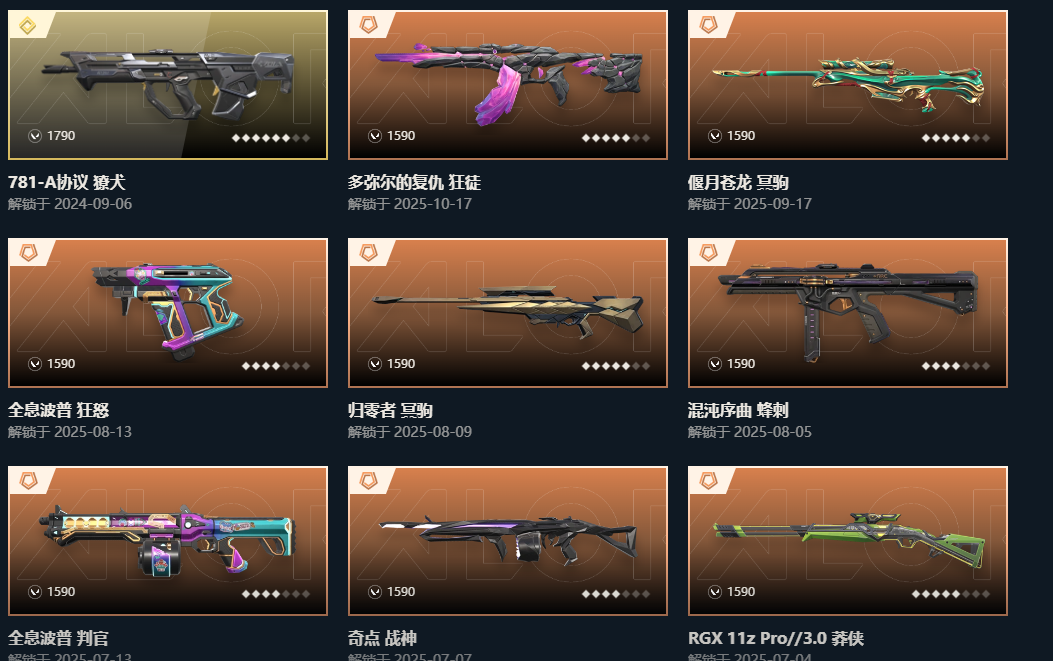Click the tier badge on RGX 11z Pro card
Screen dimensions: 1053x661
pos(708,481)
